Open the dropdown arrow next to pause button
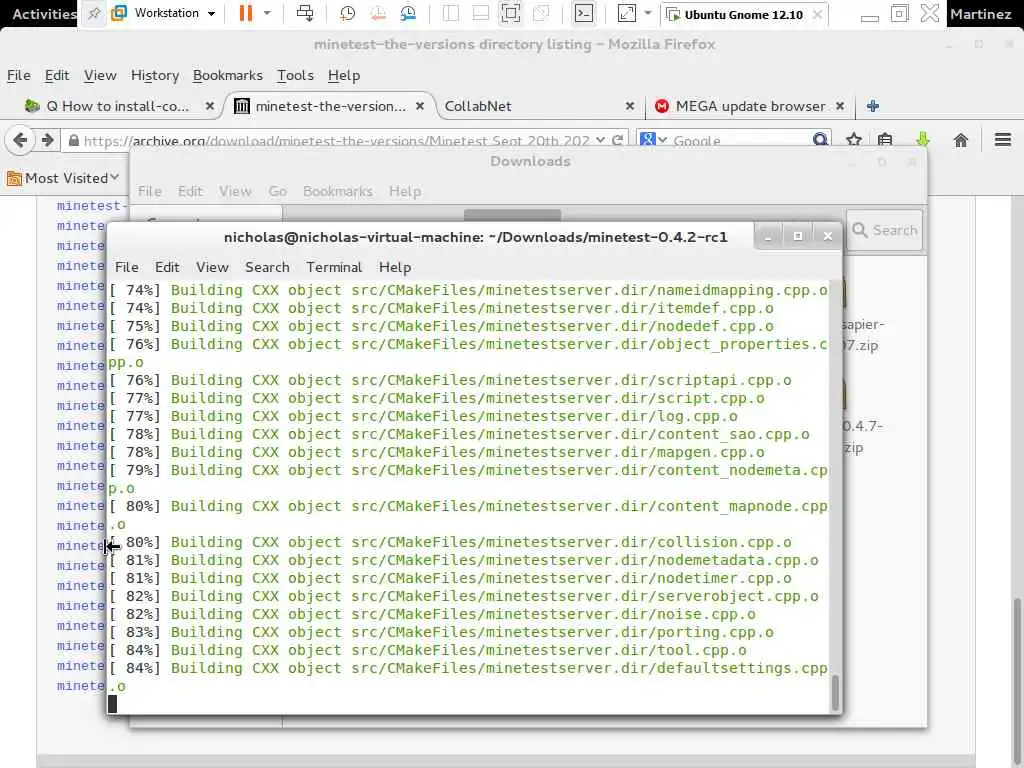The height and width of the screenshot is (768, 1024). (267, 13)
